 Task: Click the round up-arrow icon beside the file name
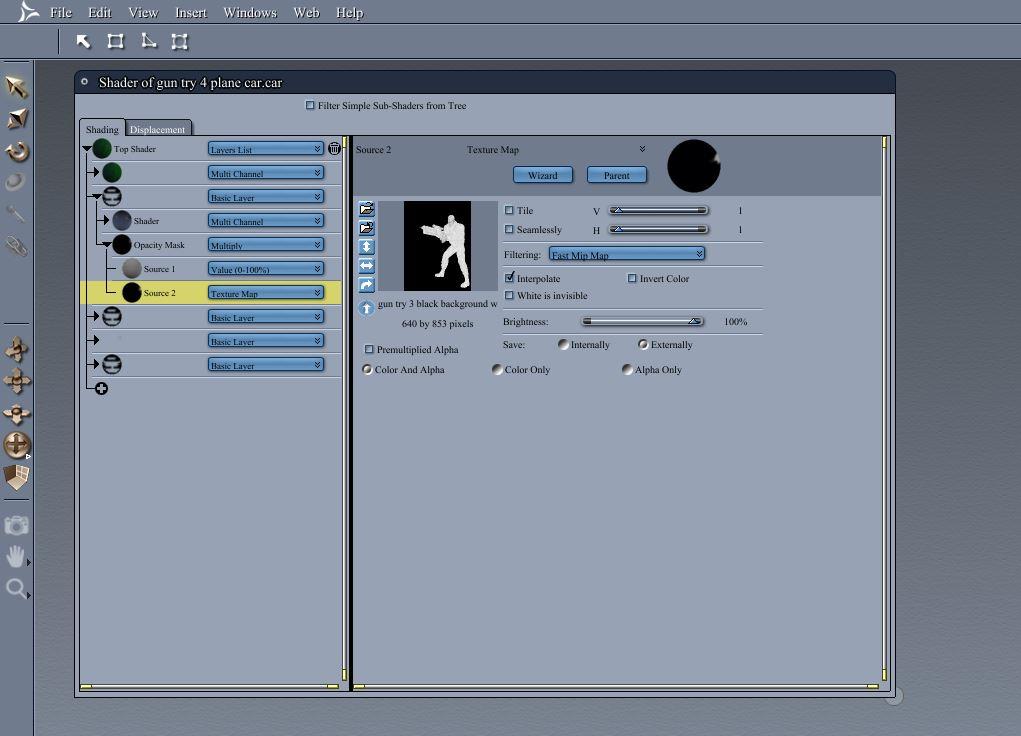[367, 308]
